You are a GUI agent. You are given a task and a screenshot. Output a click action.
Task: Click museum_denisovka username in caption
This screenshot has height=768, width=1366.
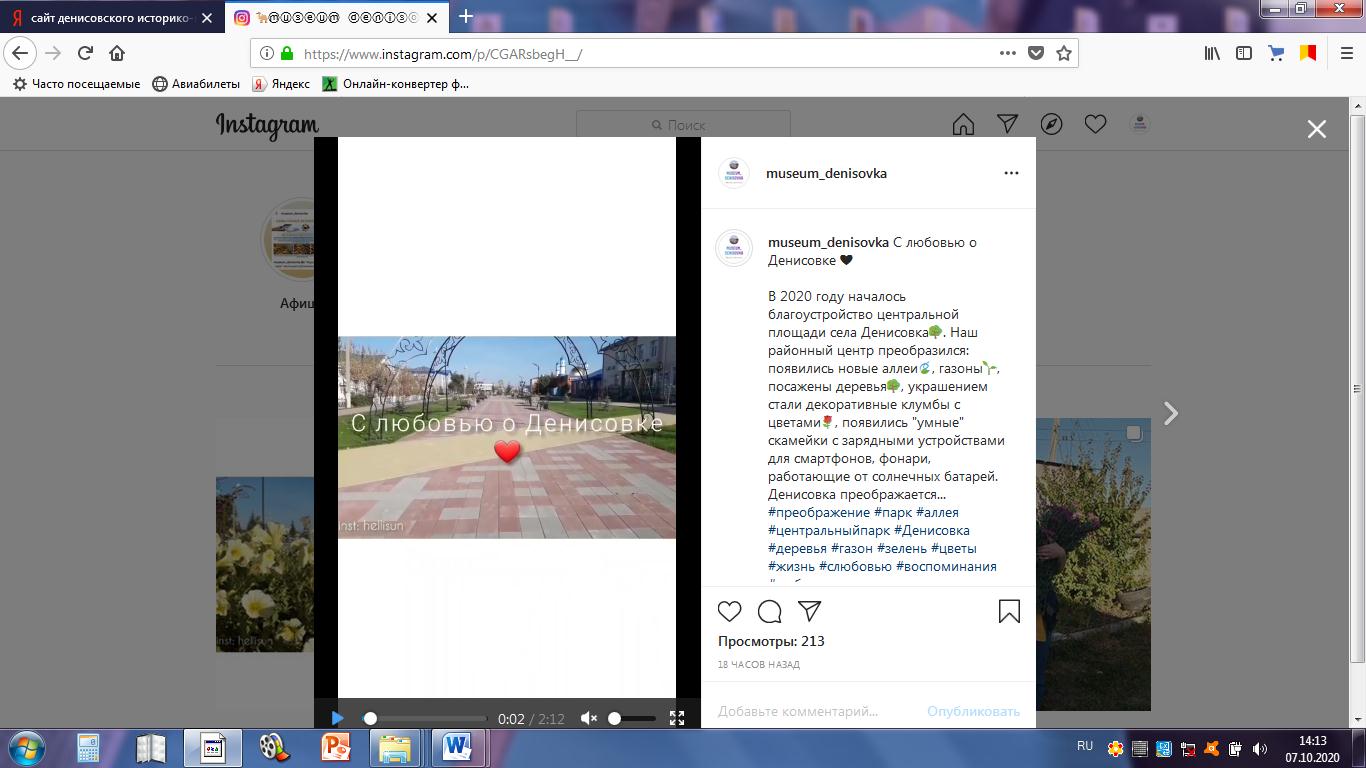(828, 242)
